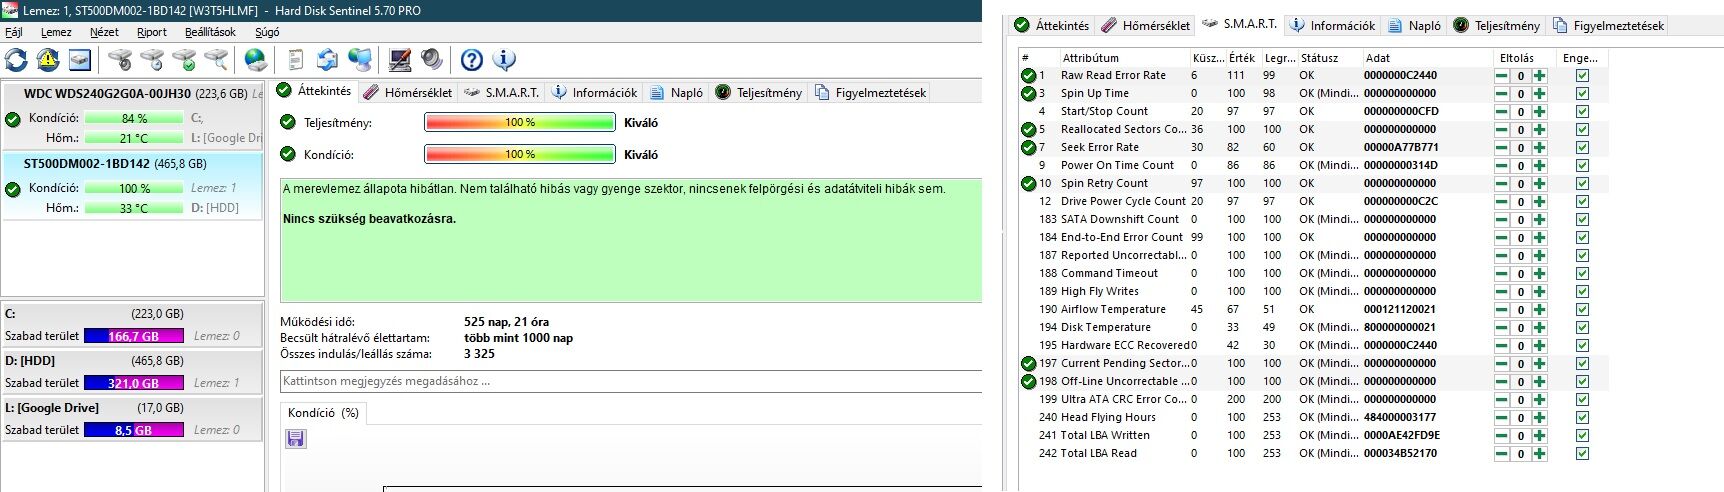The width and height of the screenshot is (1724, 492).
Task: Open the Fájl menu
Action: [14, 32]
